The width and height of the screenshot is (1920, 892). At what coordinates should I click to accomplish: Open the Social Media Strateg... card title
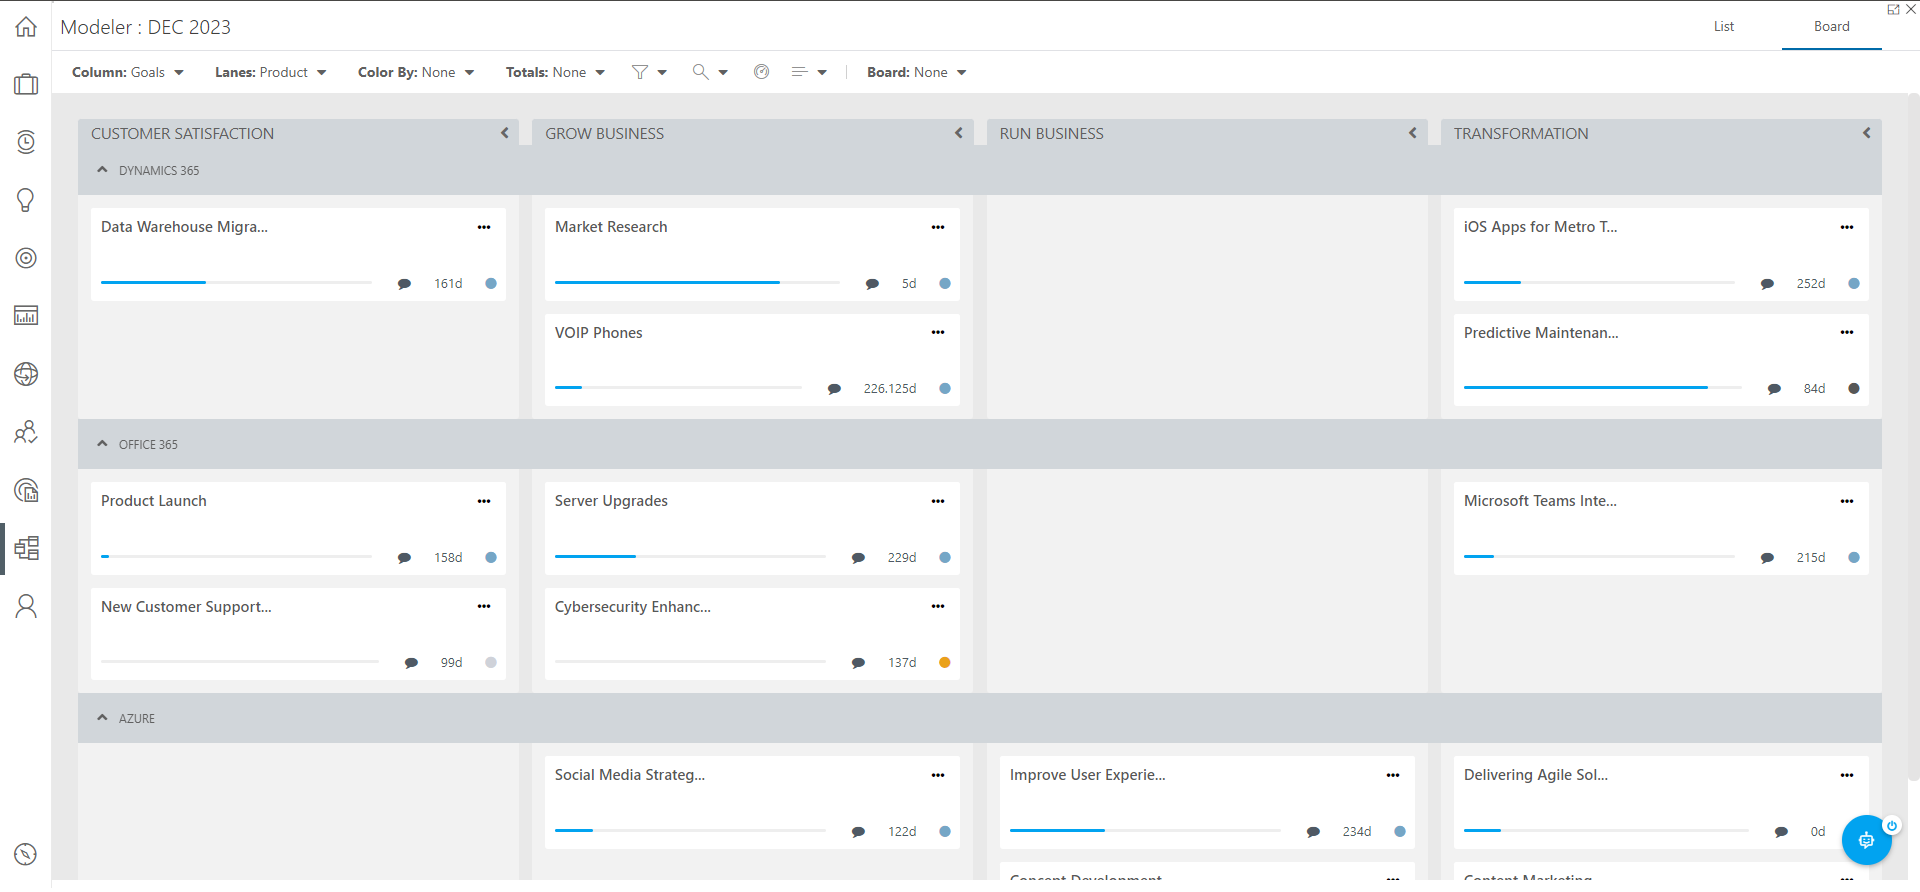pos(630,775)
